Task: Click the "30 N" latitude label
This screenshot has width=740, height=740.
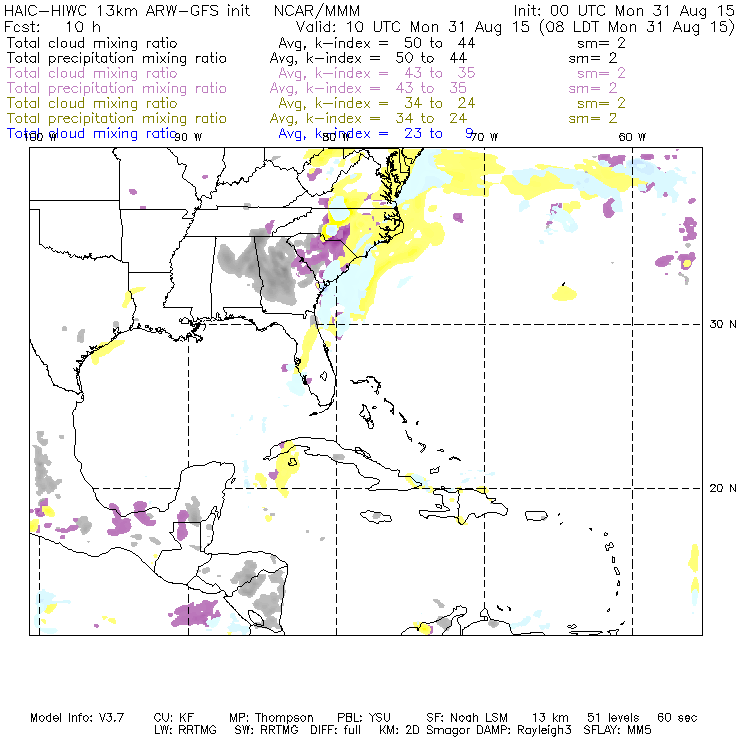Action: (723, 324)
